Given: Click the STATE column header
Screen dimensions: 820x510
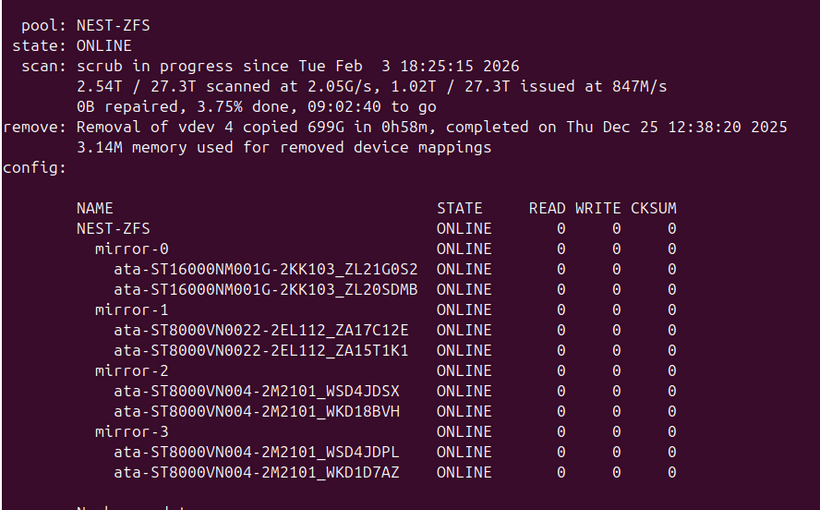Looking at the screenshot, I should [459, 208].
